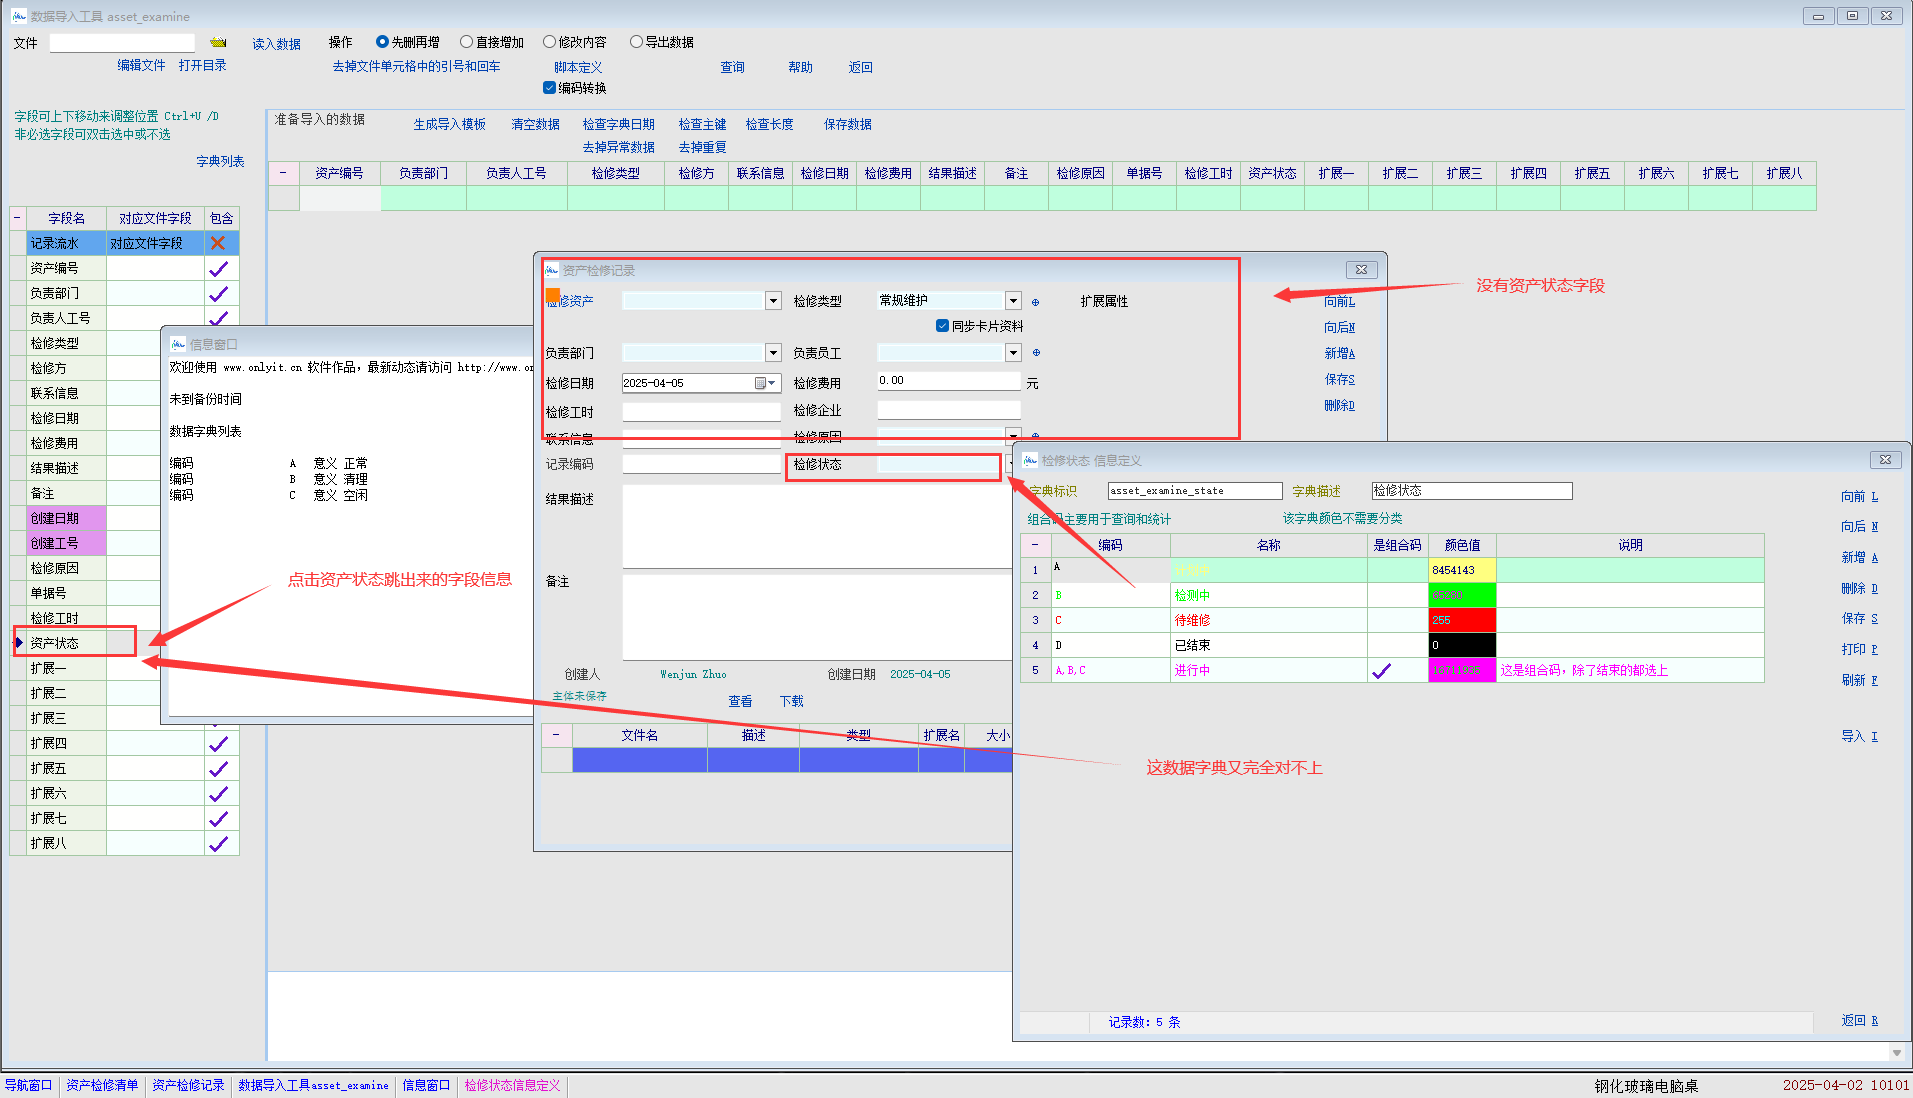Uncheck the 同步卡片资料 checkbox
The height and width of the screenshot is (1098, 1913).
coord(942,326)
